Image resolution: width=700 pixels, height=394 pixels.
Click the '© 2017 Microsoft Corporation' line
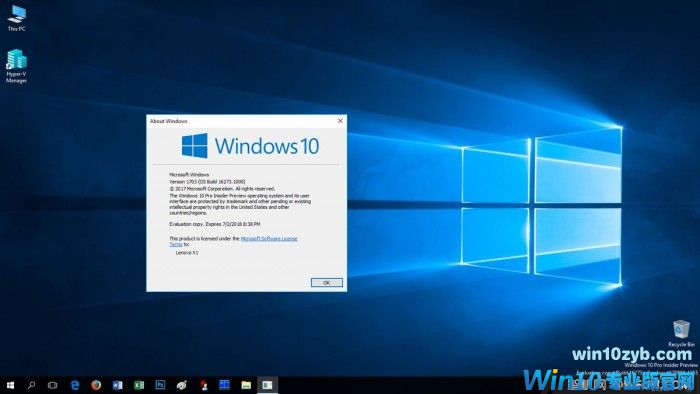pyautogui.click(x=222, y=189)
